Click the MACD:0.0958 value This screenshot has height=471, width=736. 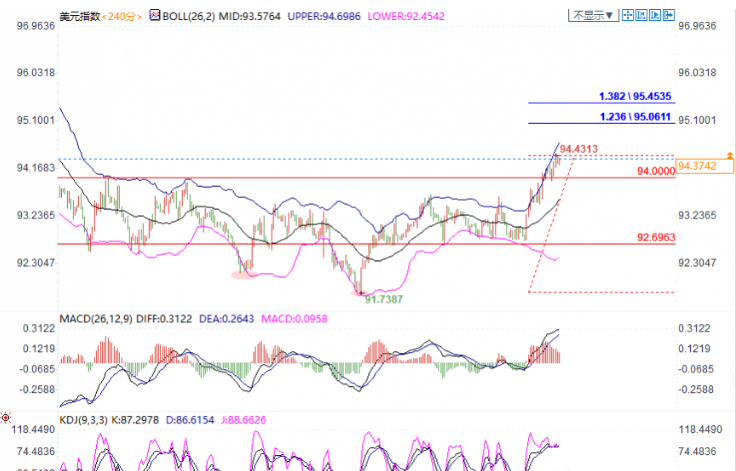pyautogui.click(x=294, y=319)
